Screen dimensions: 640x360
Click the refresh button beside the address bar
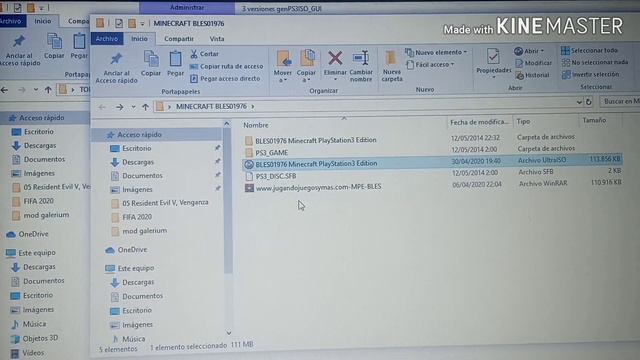click(589, 102)
